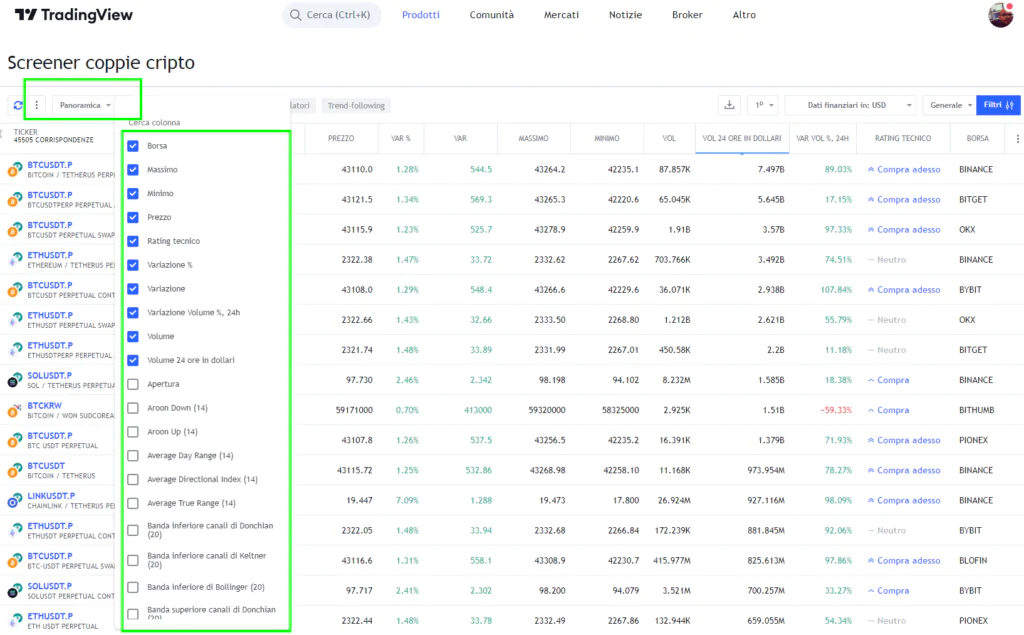
Task: Click the Cerca (Ctrl+K) search field
Action: (331, 15)
